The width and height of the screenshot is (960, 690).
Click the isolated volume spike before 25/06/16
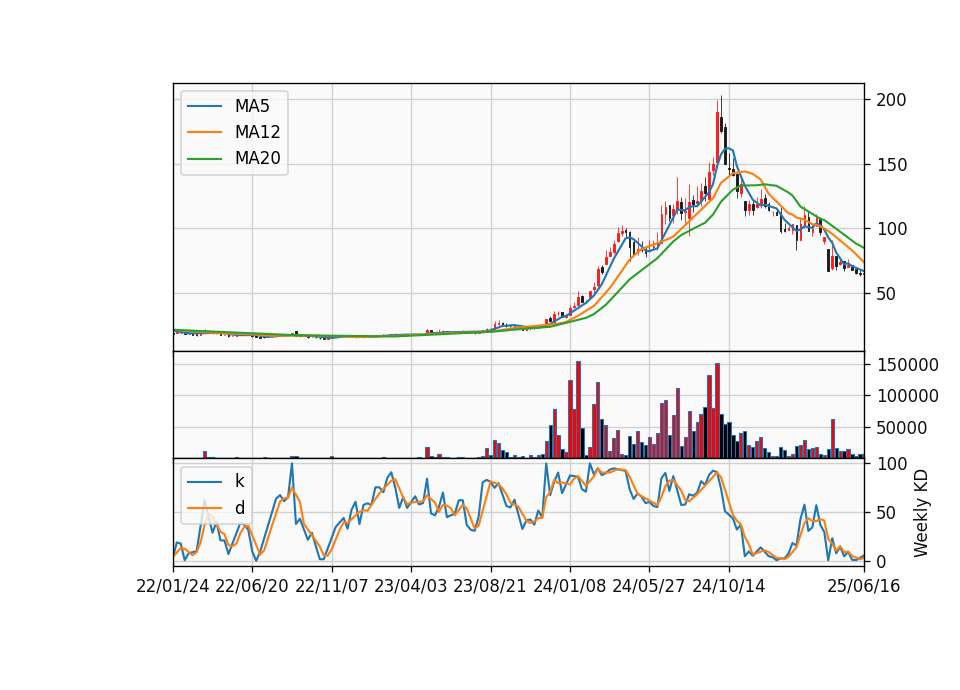click(x=833, y=438)
